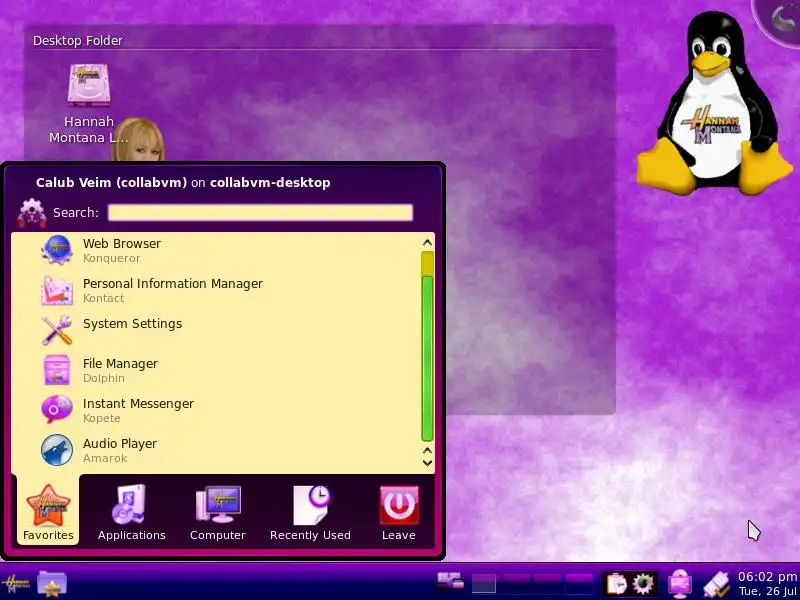The width and height of the screenshot is (800, 600).
Task: Open the star folder icon on the panel
Action: point(52,584)
